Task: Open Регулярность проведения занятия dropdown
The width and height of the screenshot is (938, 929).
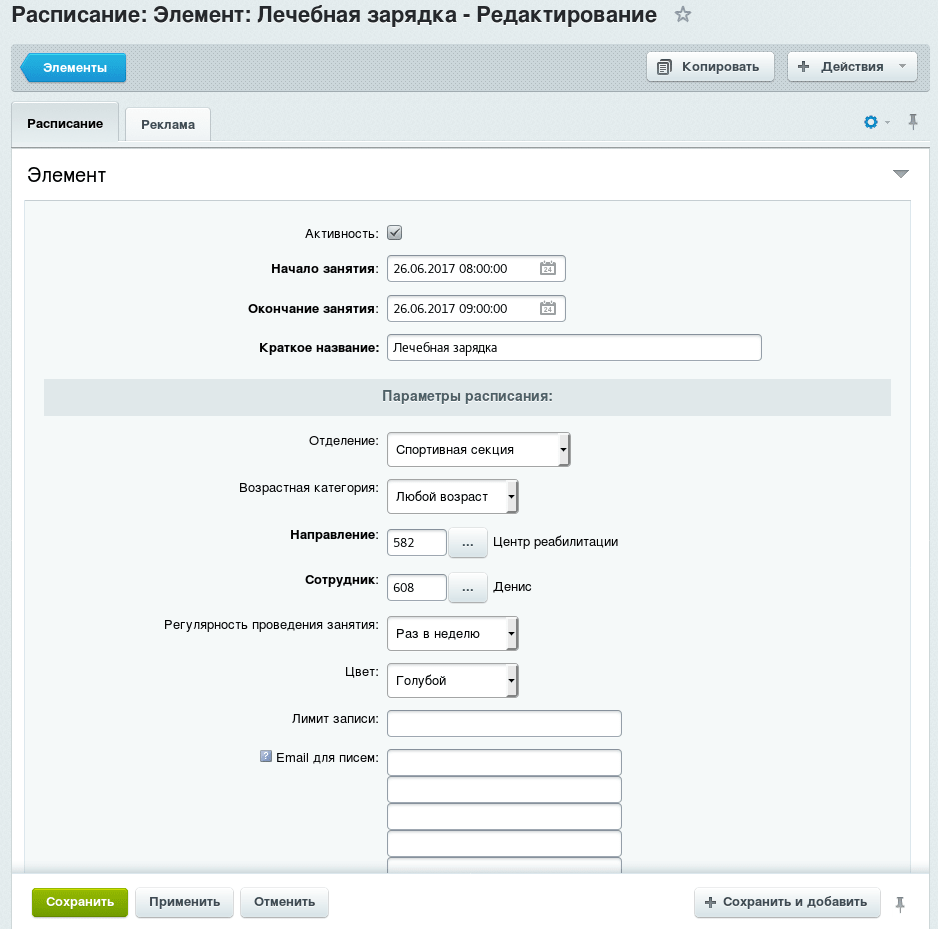Action: [x=453, y=633]
